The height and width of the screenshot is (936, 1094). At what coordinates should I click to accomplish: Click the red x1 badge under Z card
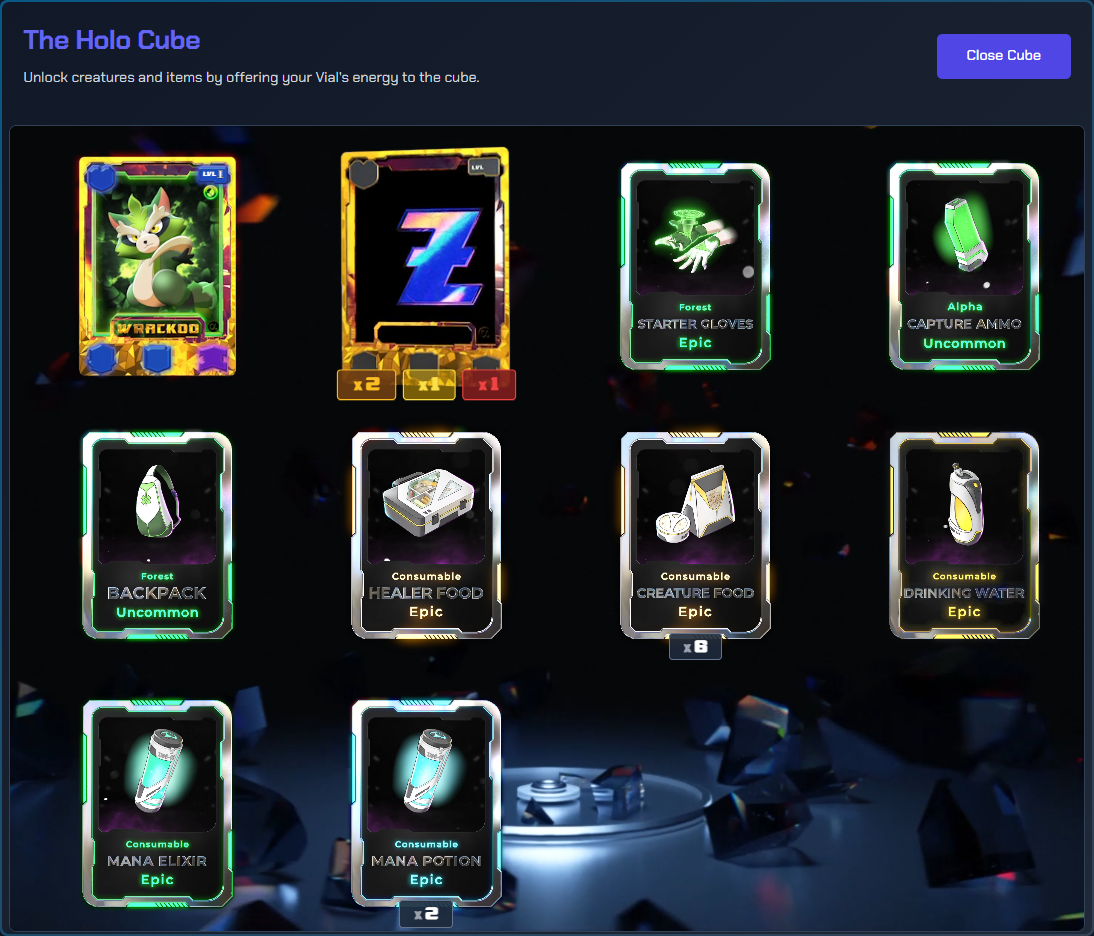(x=488, y=384)
